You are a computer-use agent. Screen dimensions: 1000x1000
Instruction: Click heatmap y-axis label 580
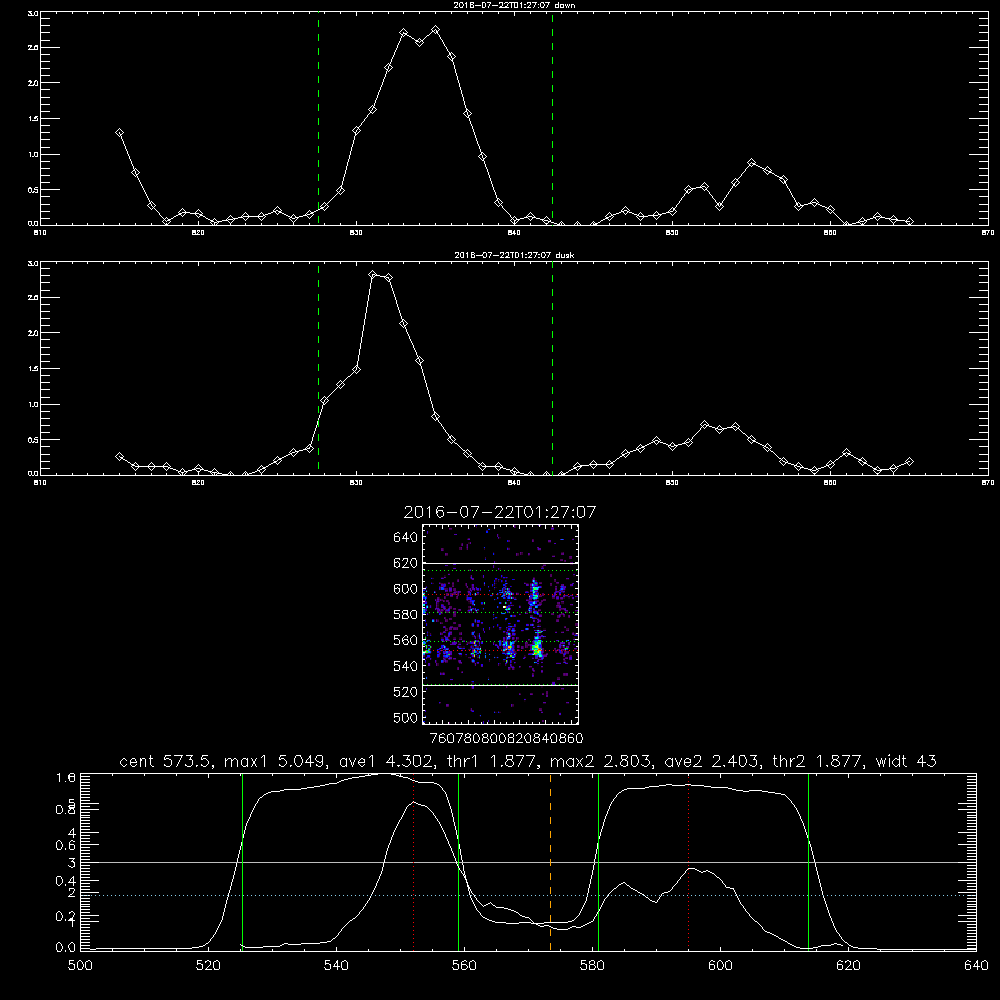[405, 615]
